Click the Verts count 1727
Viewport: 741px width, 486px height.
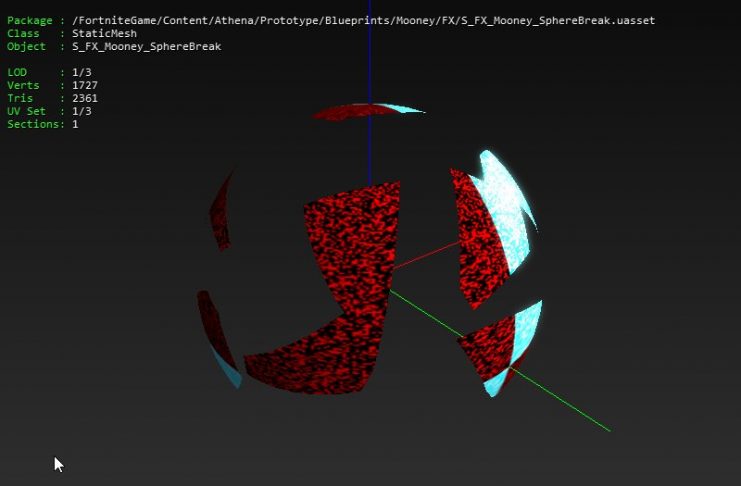[x=85, y=85]
